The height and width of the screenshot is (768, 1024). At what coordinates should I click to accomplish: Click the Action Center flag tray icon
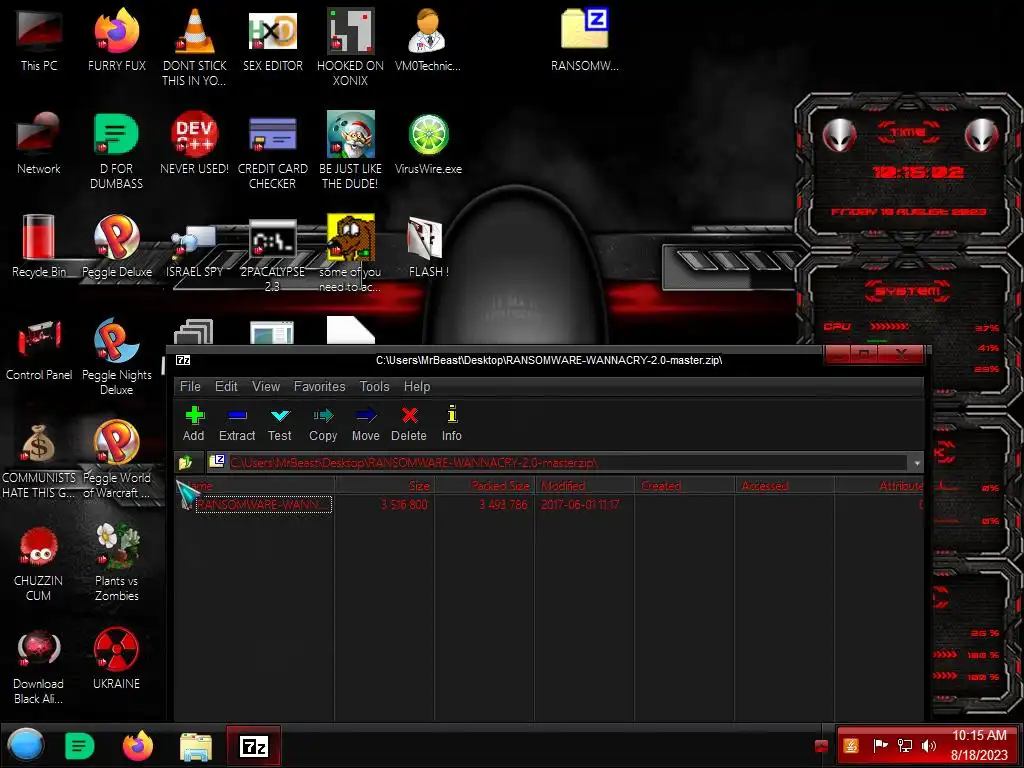(x=880, y=746)
